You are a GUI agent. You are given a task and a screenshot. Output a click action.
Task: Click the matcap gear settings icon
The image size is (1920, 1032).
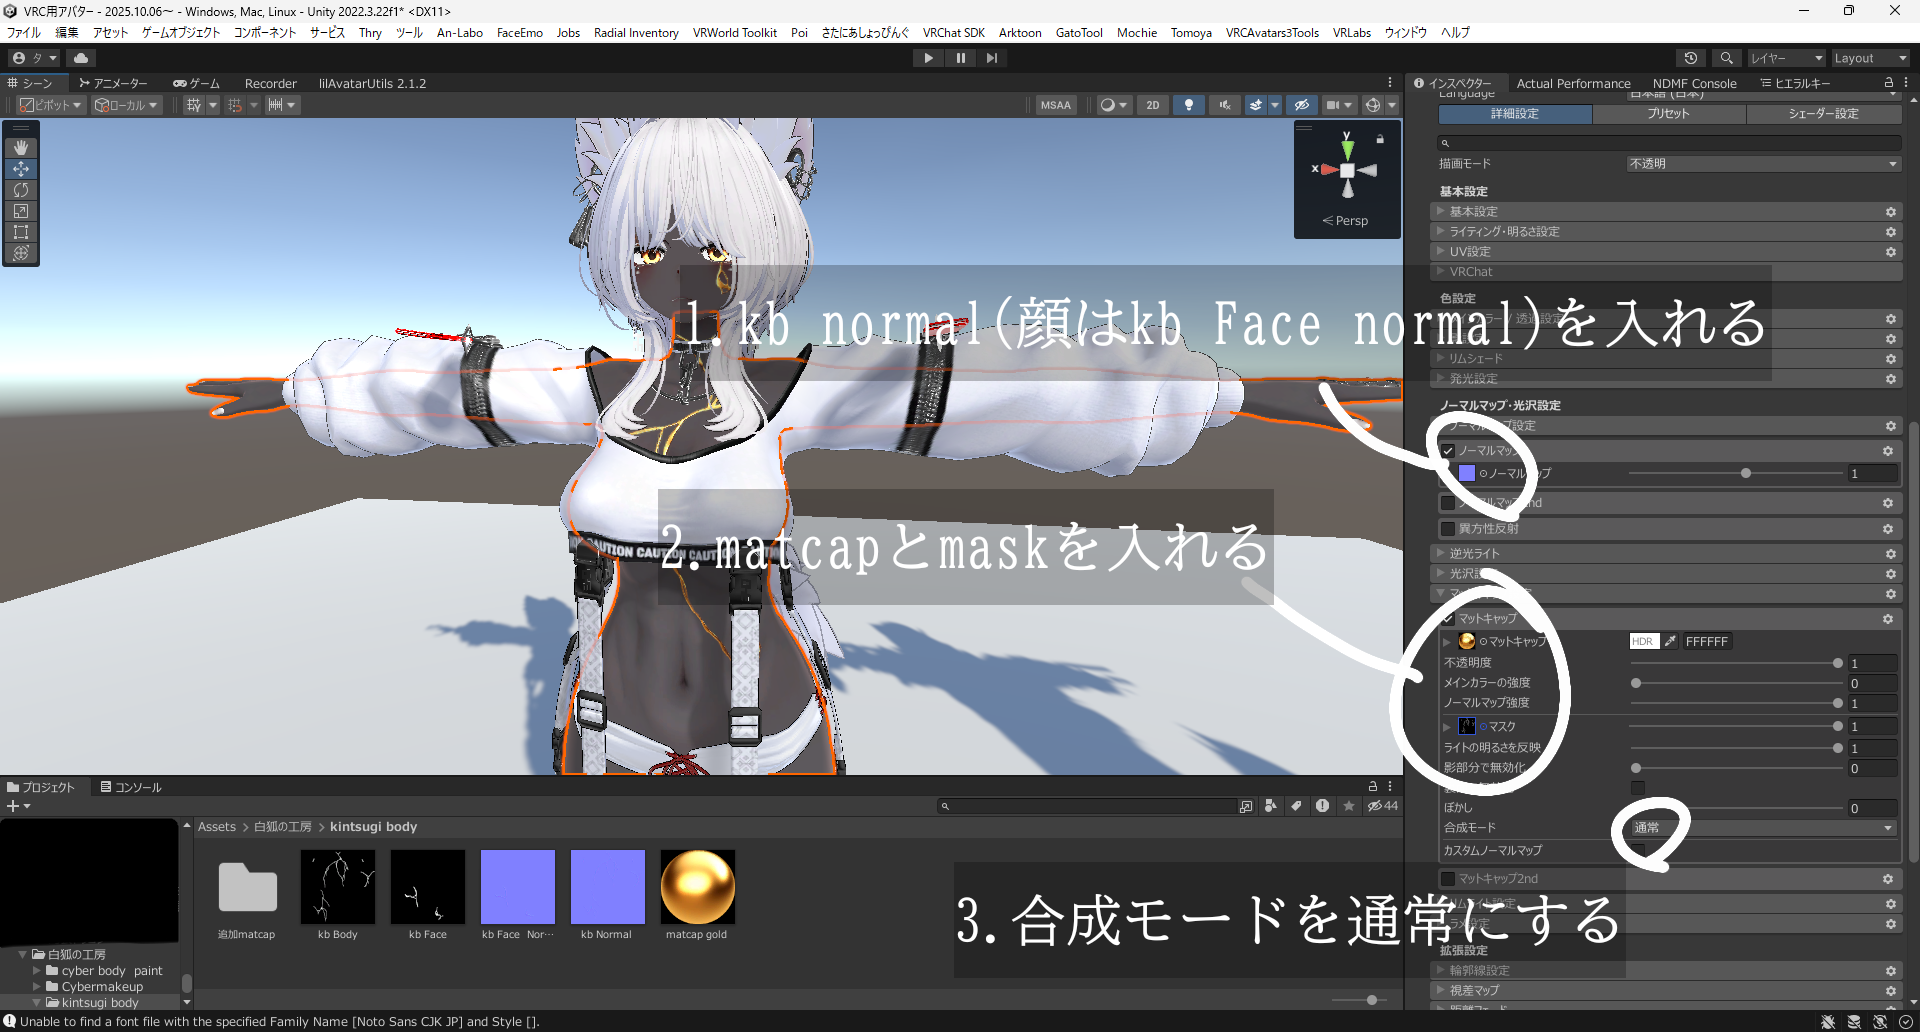pyautogui.click(x=1888, y=619)
